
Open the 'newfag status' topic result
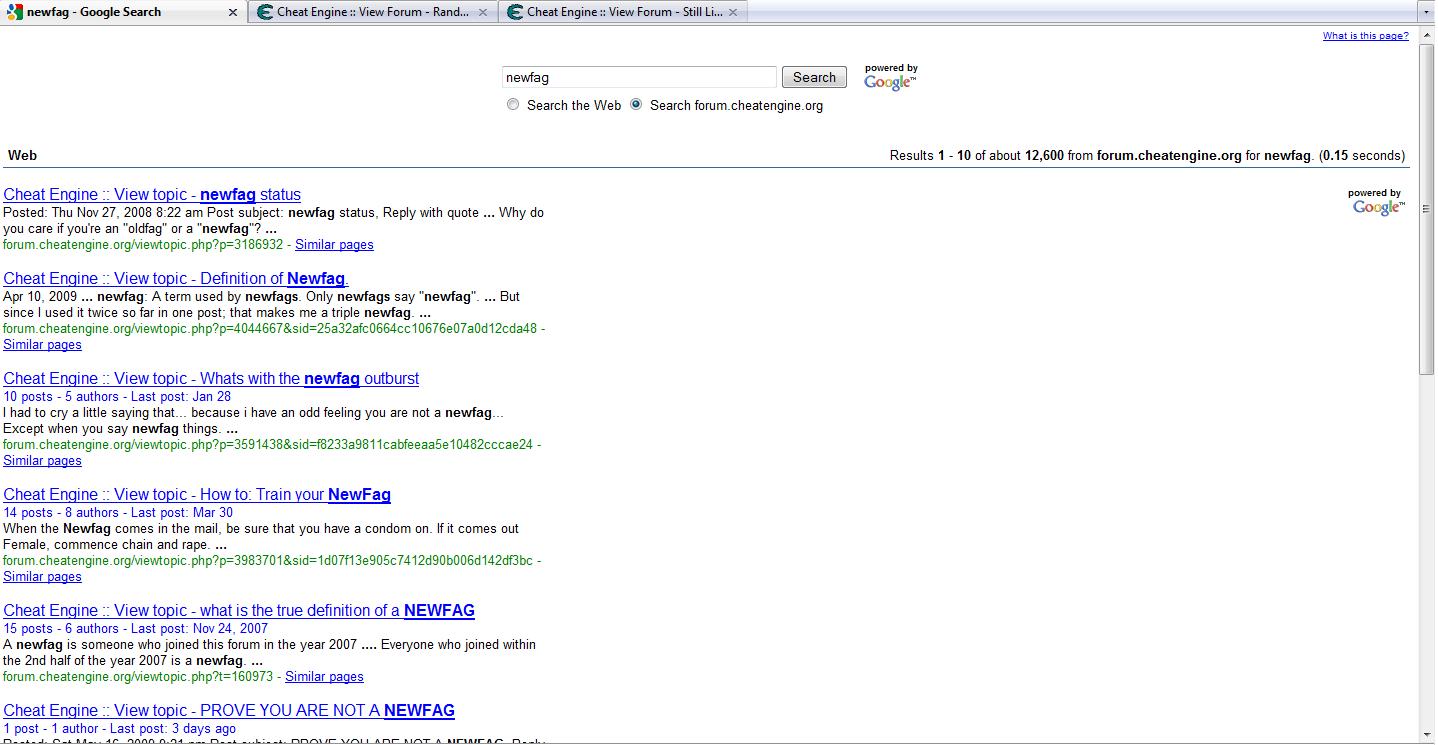click(152, 195)
